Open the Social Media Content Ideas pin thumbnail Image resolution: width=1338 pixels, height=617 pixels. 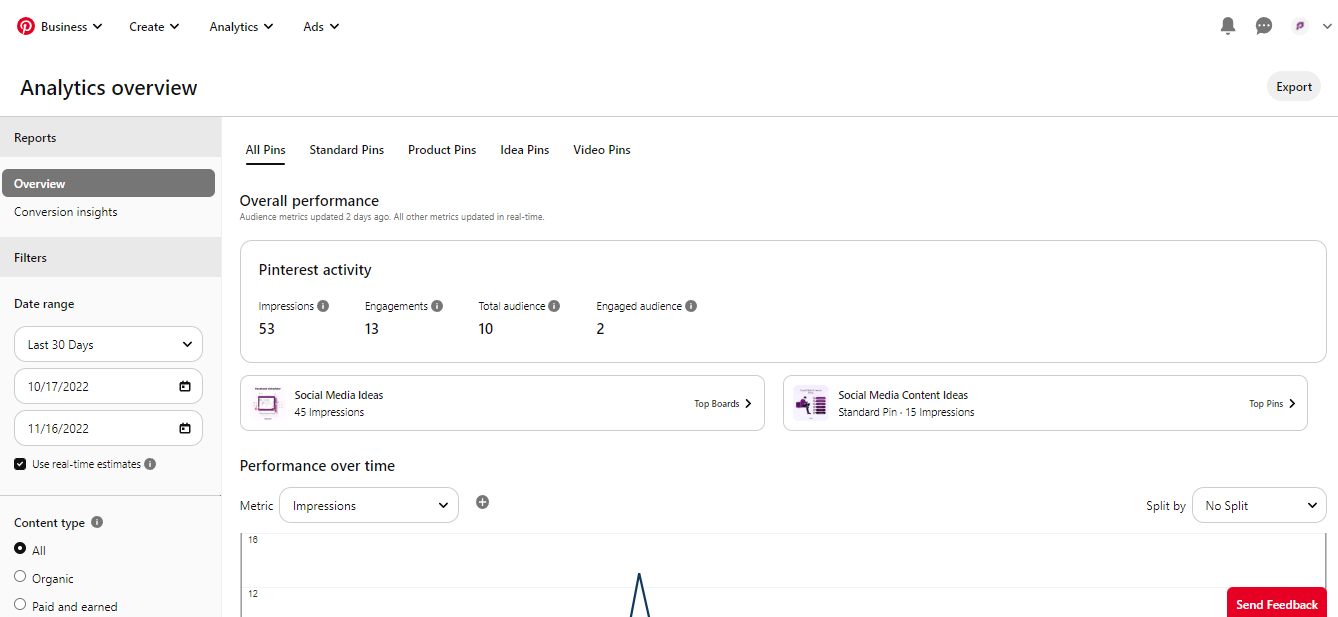point(811,403)
